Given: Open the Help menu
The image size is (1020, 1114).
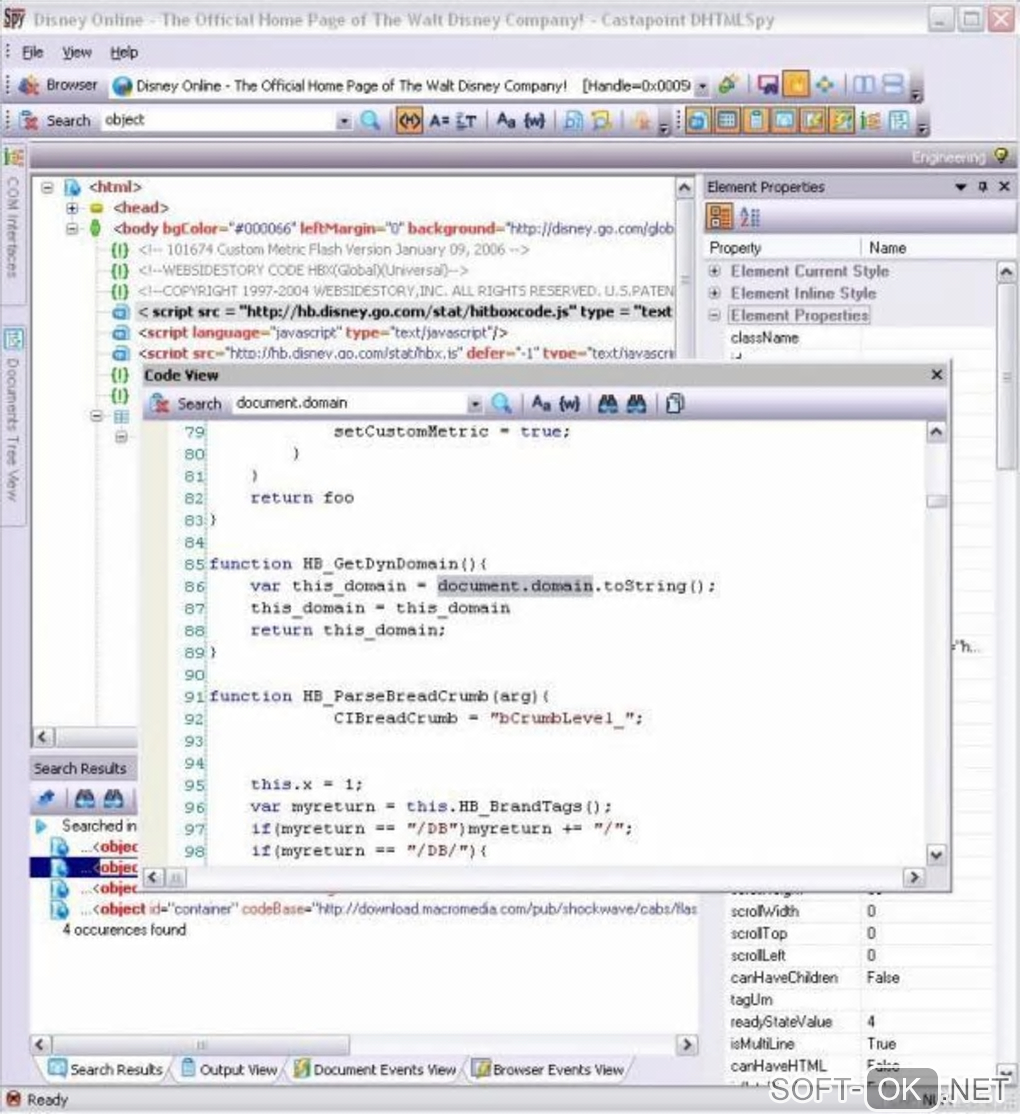Looking at the screenshot, I should coord(124,52).
